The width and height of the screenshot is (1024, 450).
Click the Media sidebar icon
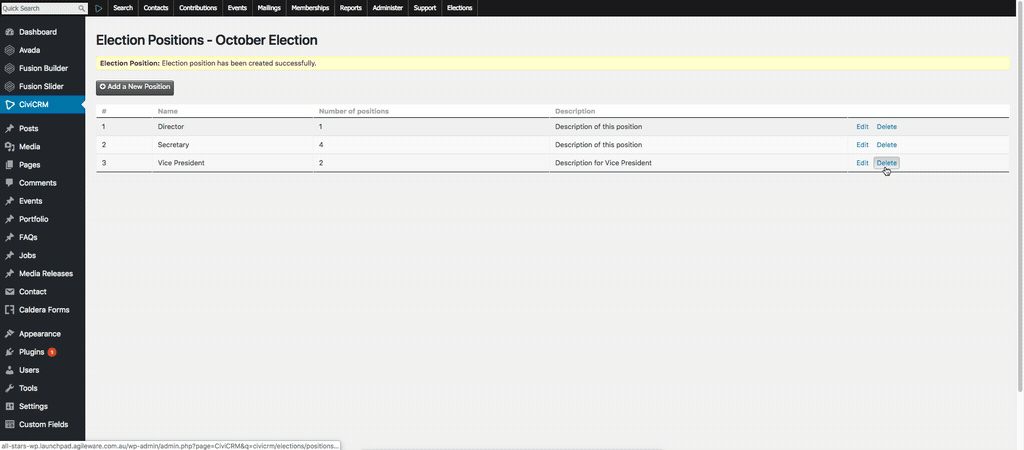point(10,147)
